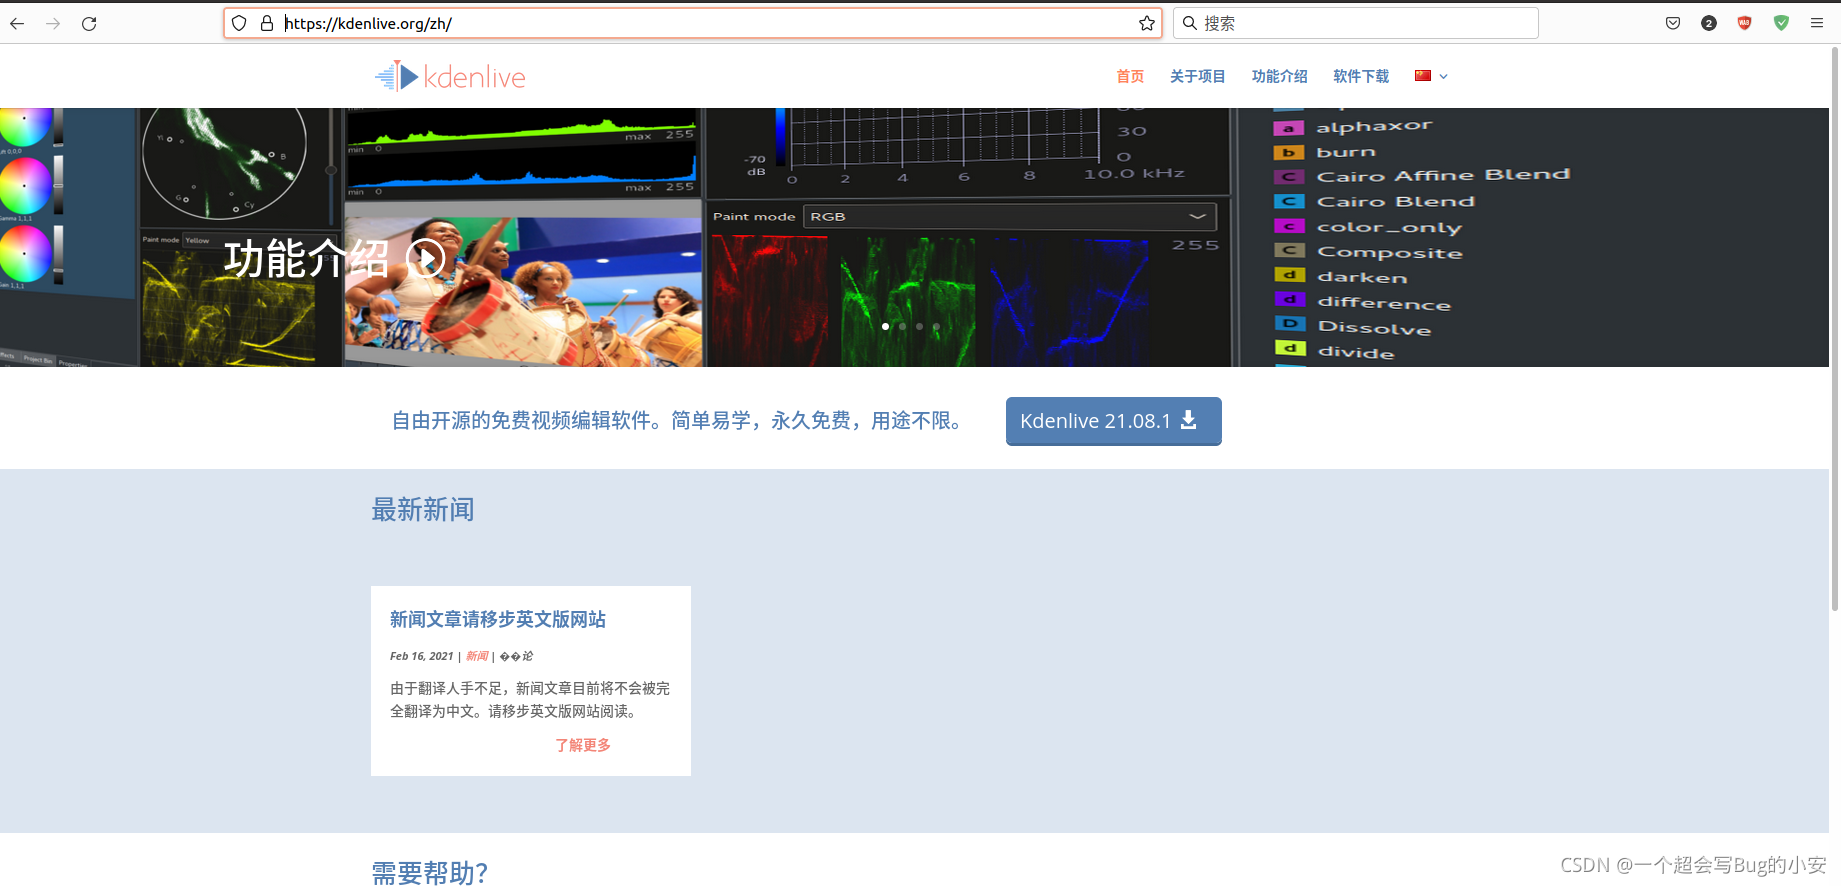
Task: Open the 新闻文章请移步英文版网站 article title
Action: [x=498, y=619]
